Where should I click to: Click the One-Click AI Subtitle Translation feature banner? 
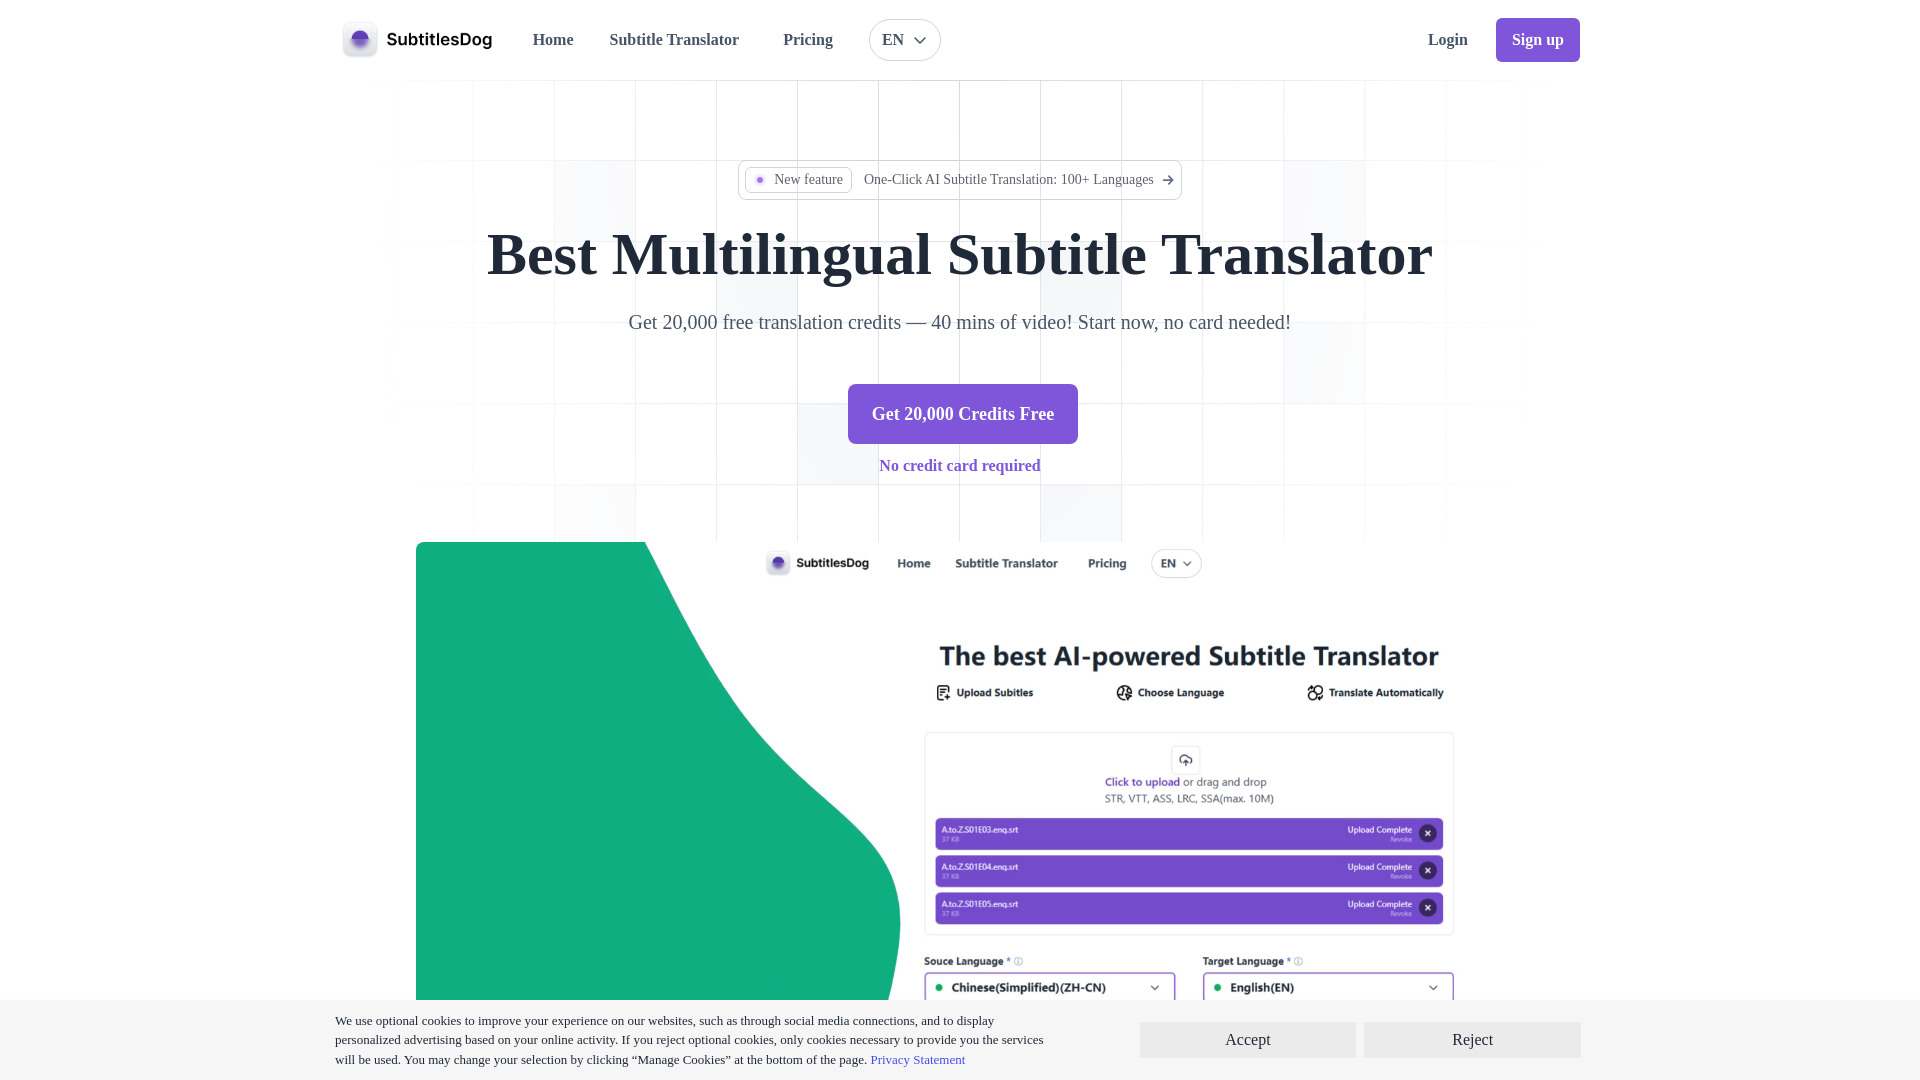click(x=960, y=179)
